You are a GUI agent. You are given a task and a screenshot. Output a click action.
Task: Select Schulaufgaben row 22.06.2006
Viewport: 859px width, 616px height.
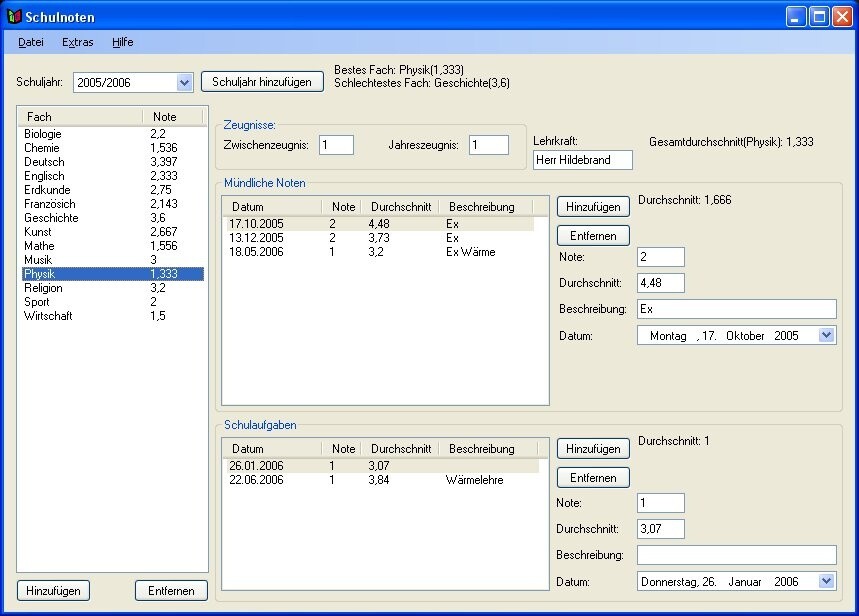[382, 480]
